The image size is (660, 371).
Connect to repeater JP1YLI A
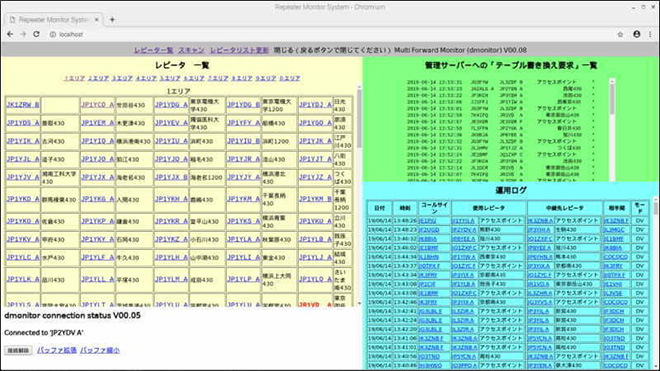tap(244, 257)
